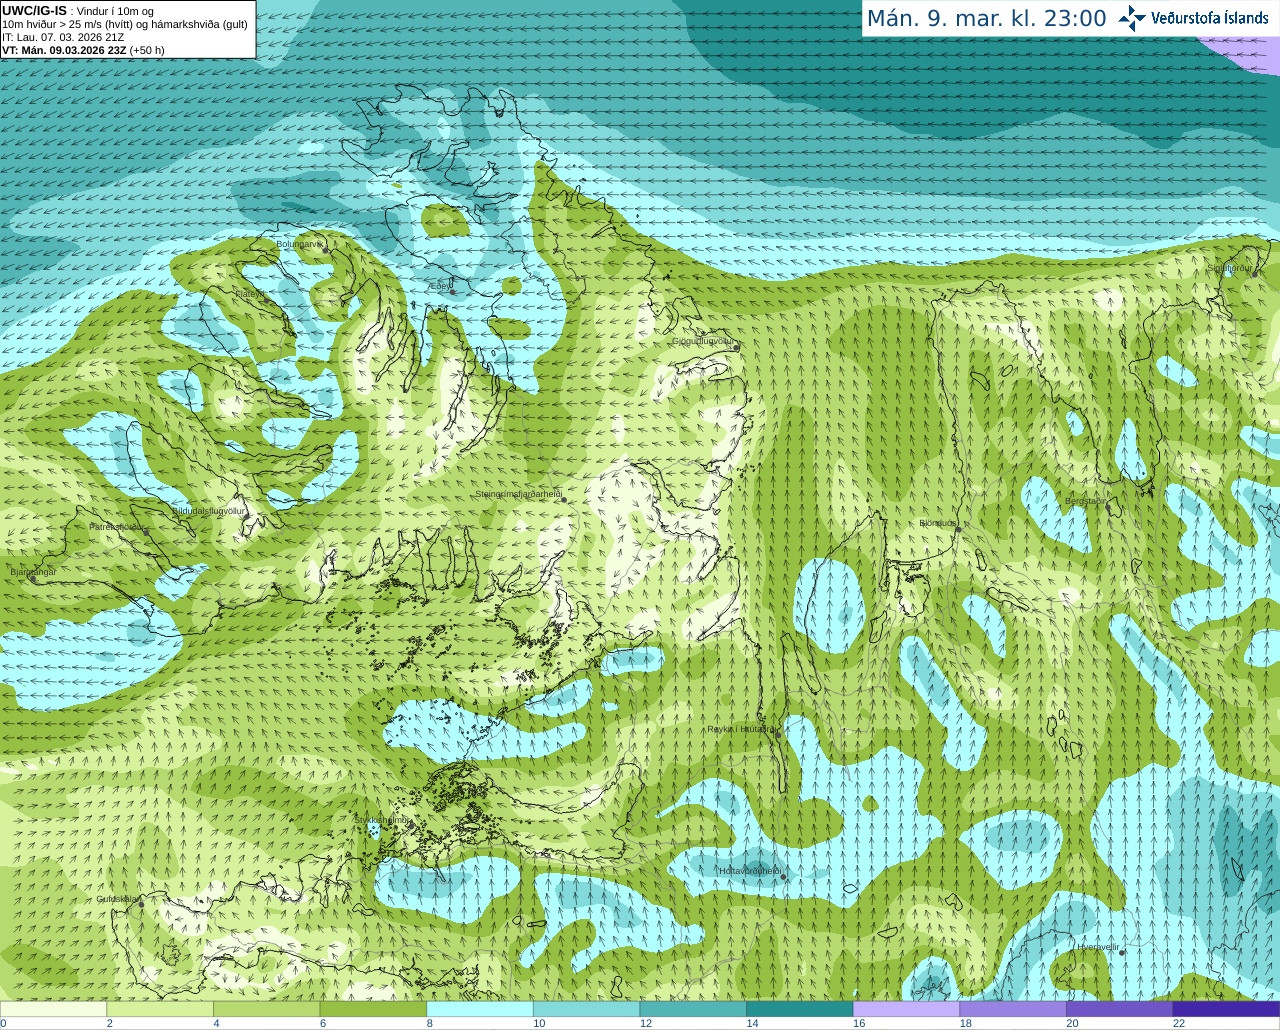
Task: Click the UWC/IG-IS model title text
Action: pyautogui.click(x=34, y=10)
